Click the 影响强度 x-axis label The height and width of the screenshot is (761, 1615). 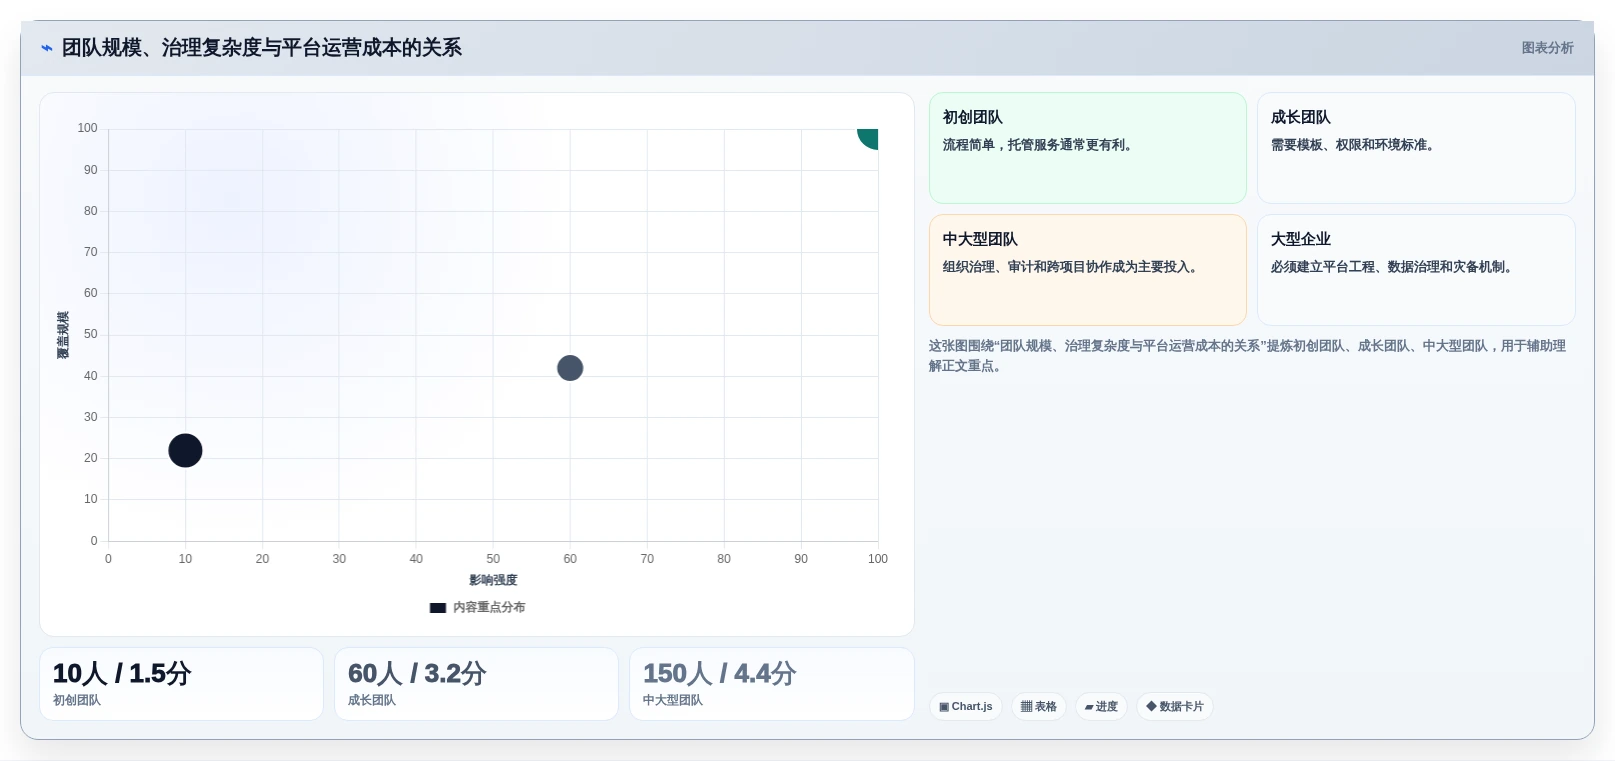493,580
